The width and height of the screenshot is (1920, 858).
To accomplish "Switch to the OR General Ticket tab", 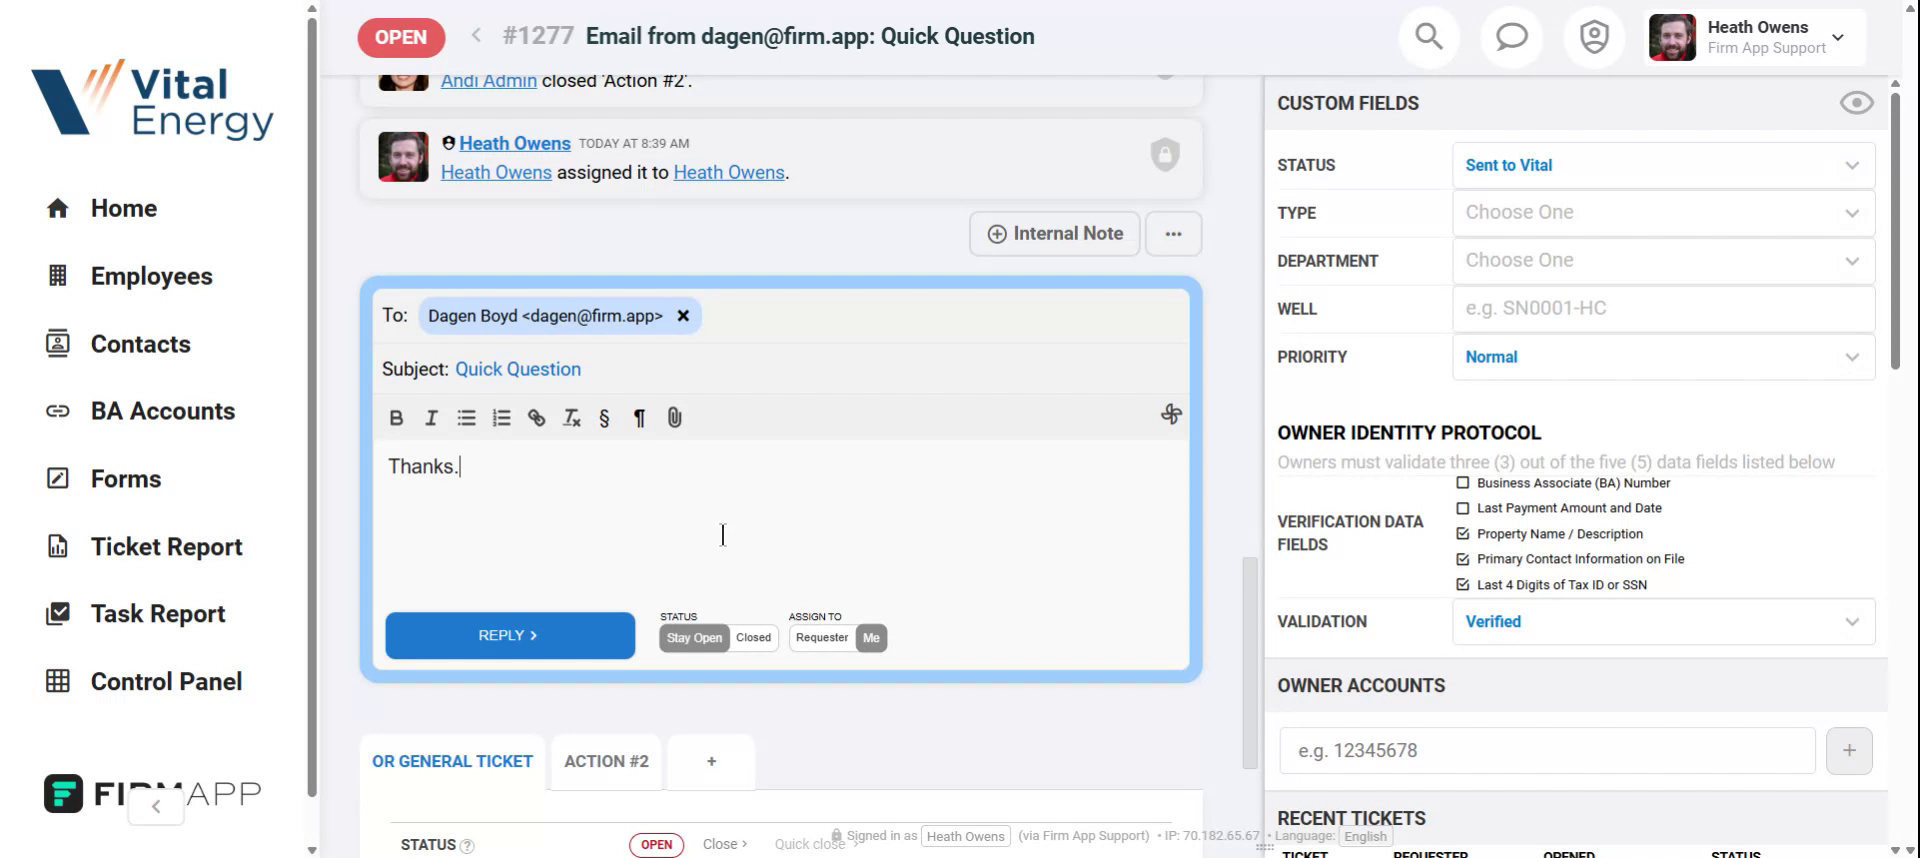I will coord(452,762).
